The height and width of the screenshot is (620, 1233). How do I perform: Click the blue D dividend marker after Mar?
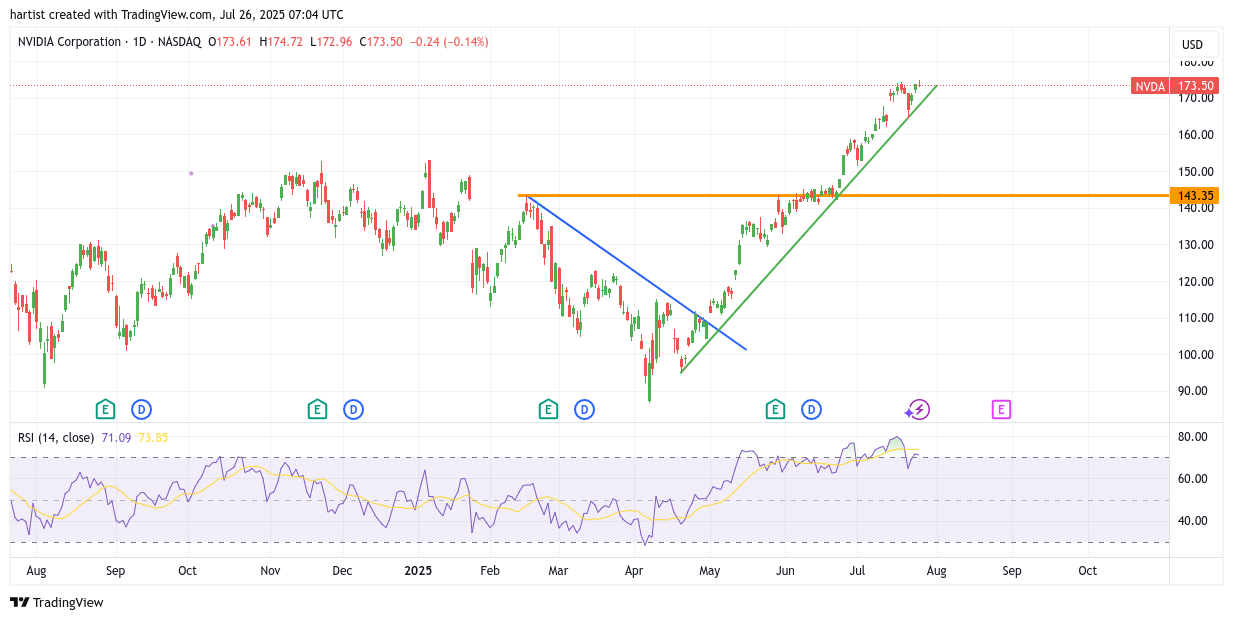pos(584,409)
